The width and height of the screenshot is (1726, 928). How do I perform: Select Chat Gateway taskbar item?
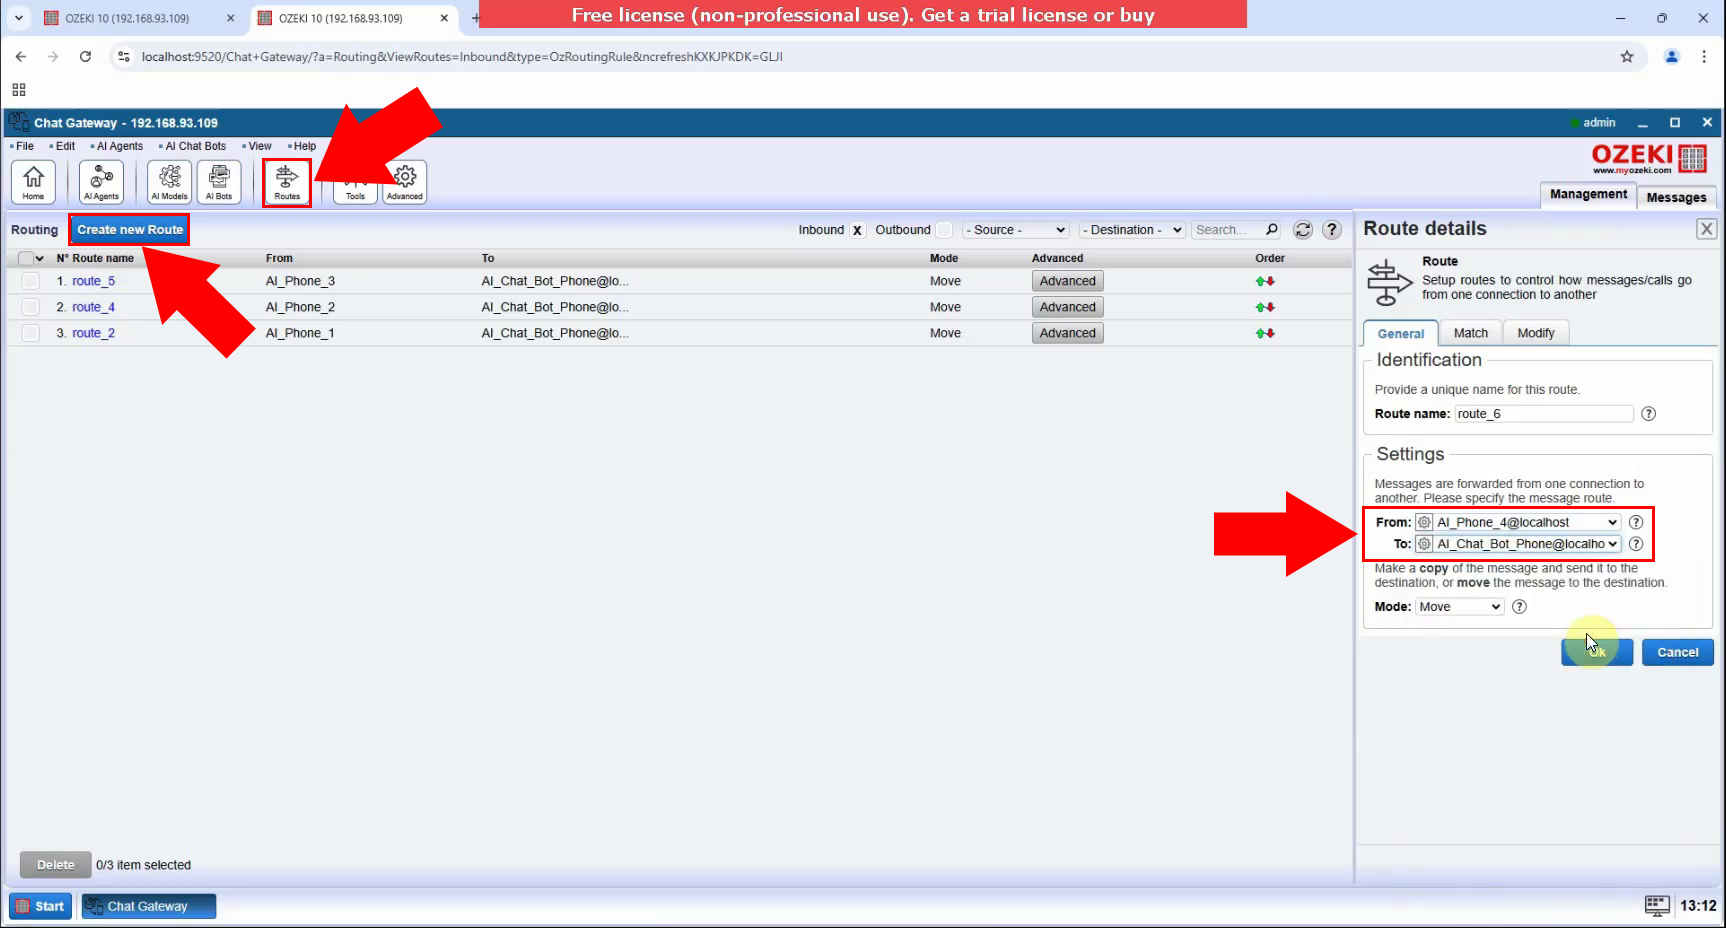tap(149, 906)
